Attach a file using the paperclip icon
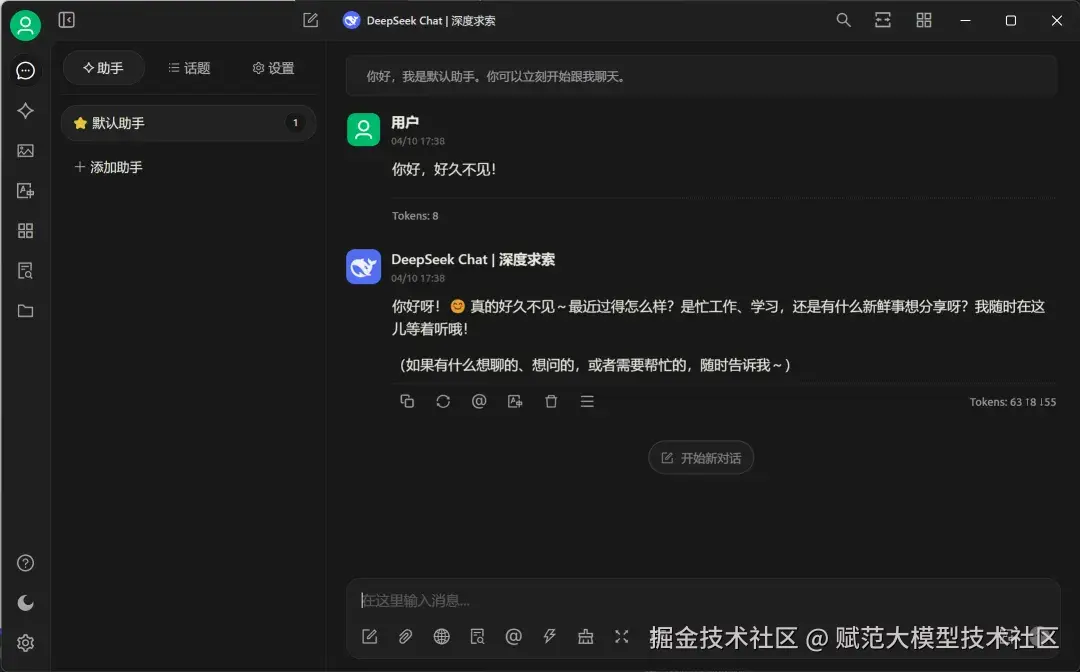1080x672 pixels. tap(405, 636)
